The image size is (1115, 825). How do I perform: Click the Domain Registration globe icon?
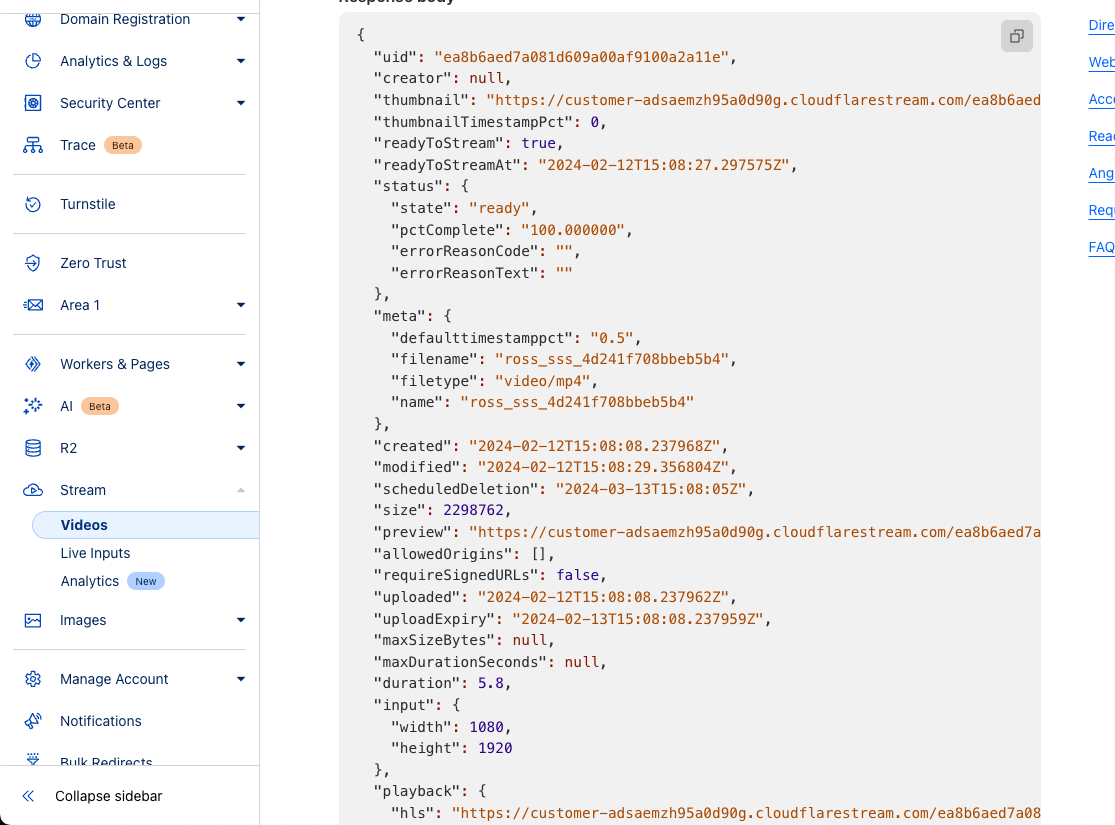(33, 19)
